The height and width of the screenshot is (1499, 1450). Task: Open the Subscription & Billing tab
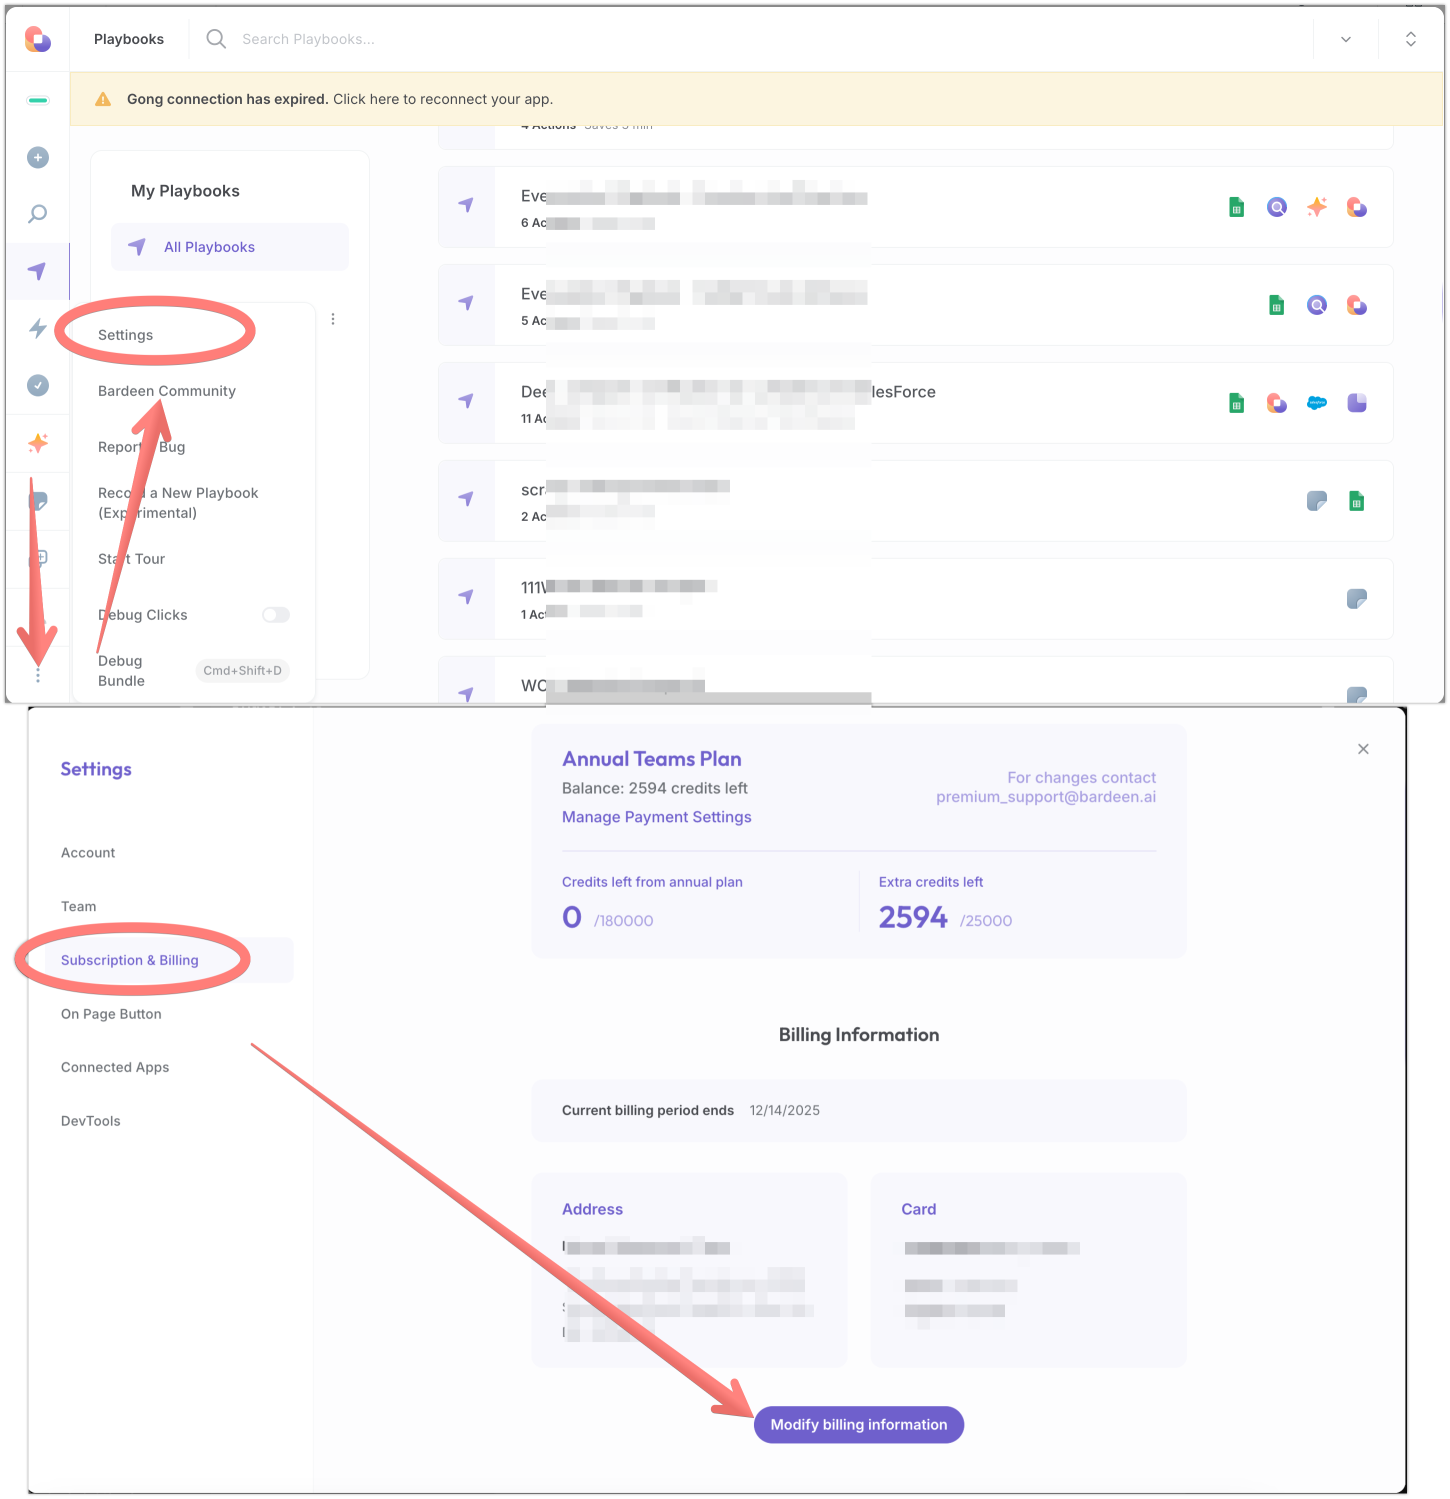[130, 960]
